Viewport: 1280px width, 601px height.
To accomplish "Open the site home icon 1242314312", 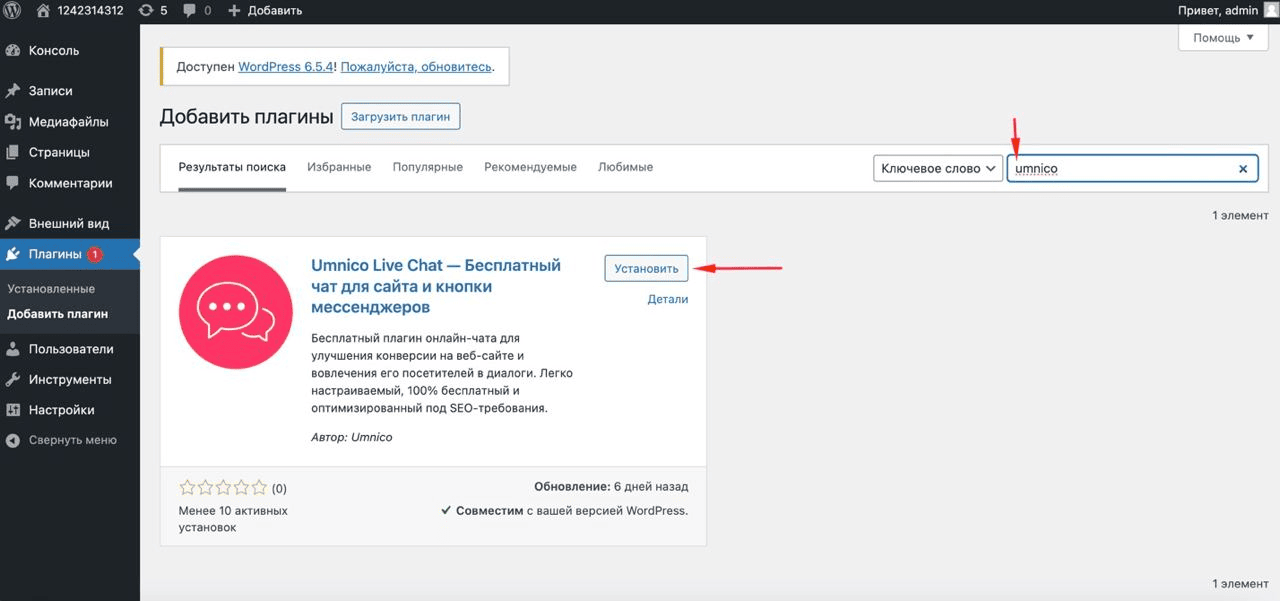I will pyautogui.click(x=43, y=10).
